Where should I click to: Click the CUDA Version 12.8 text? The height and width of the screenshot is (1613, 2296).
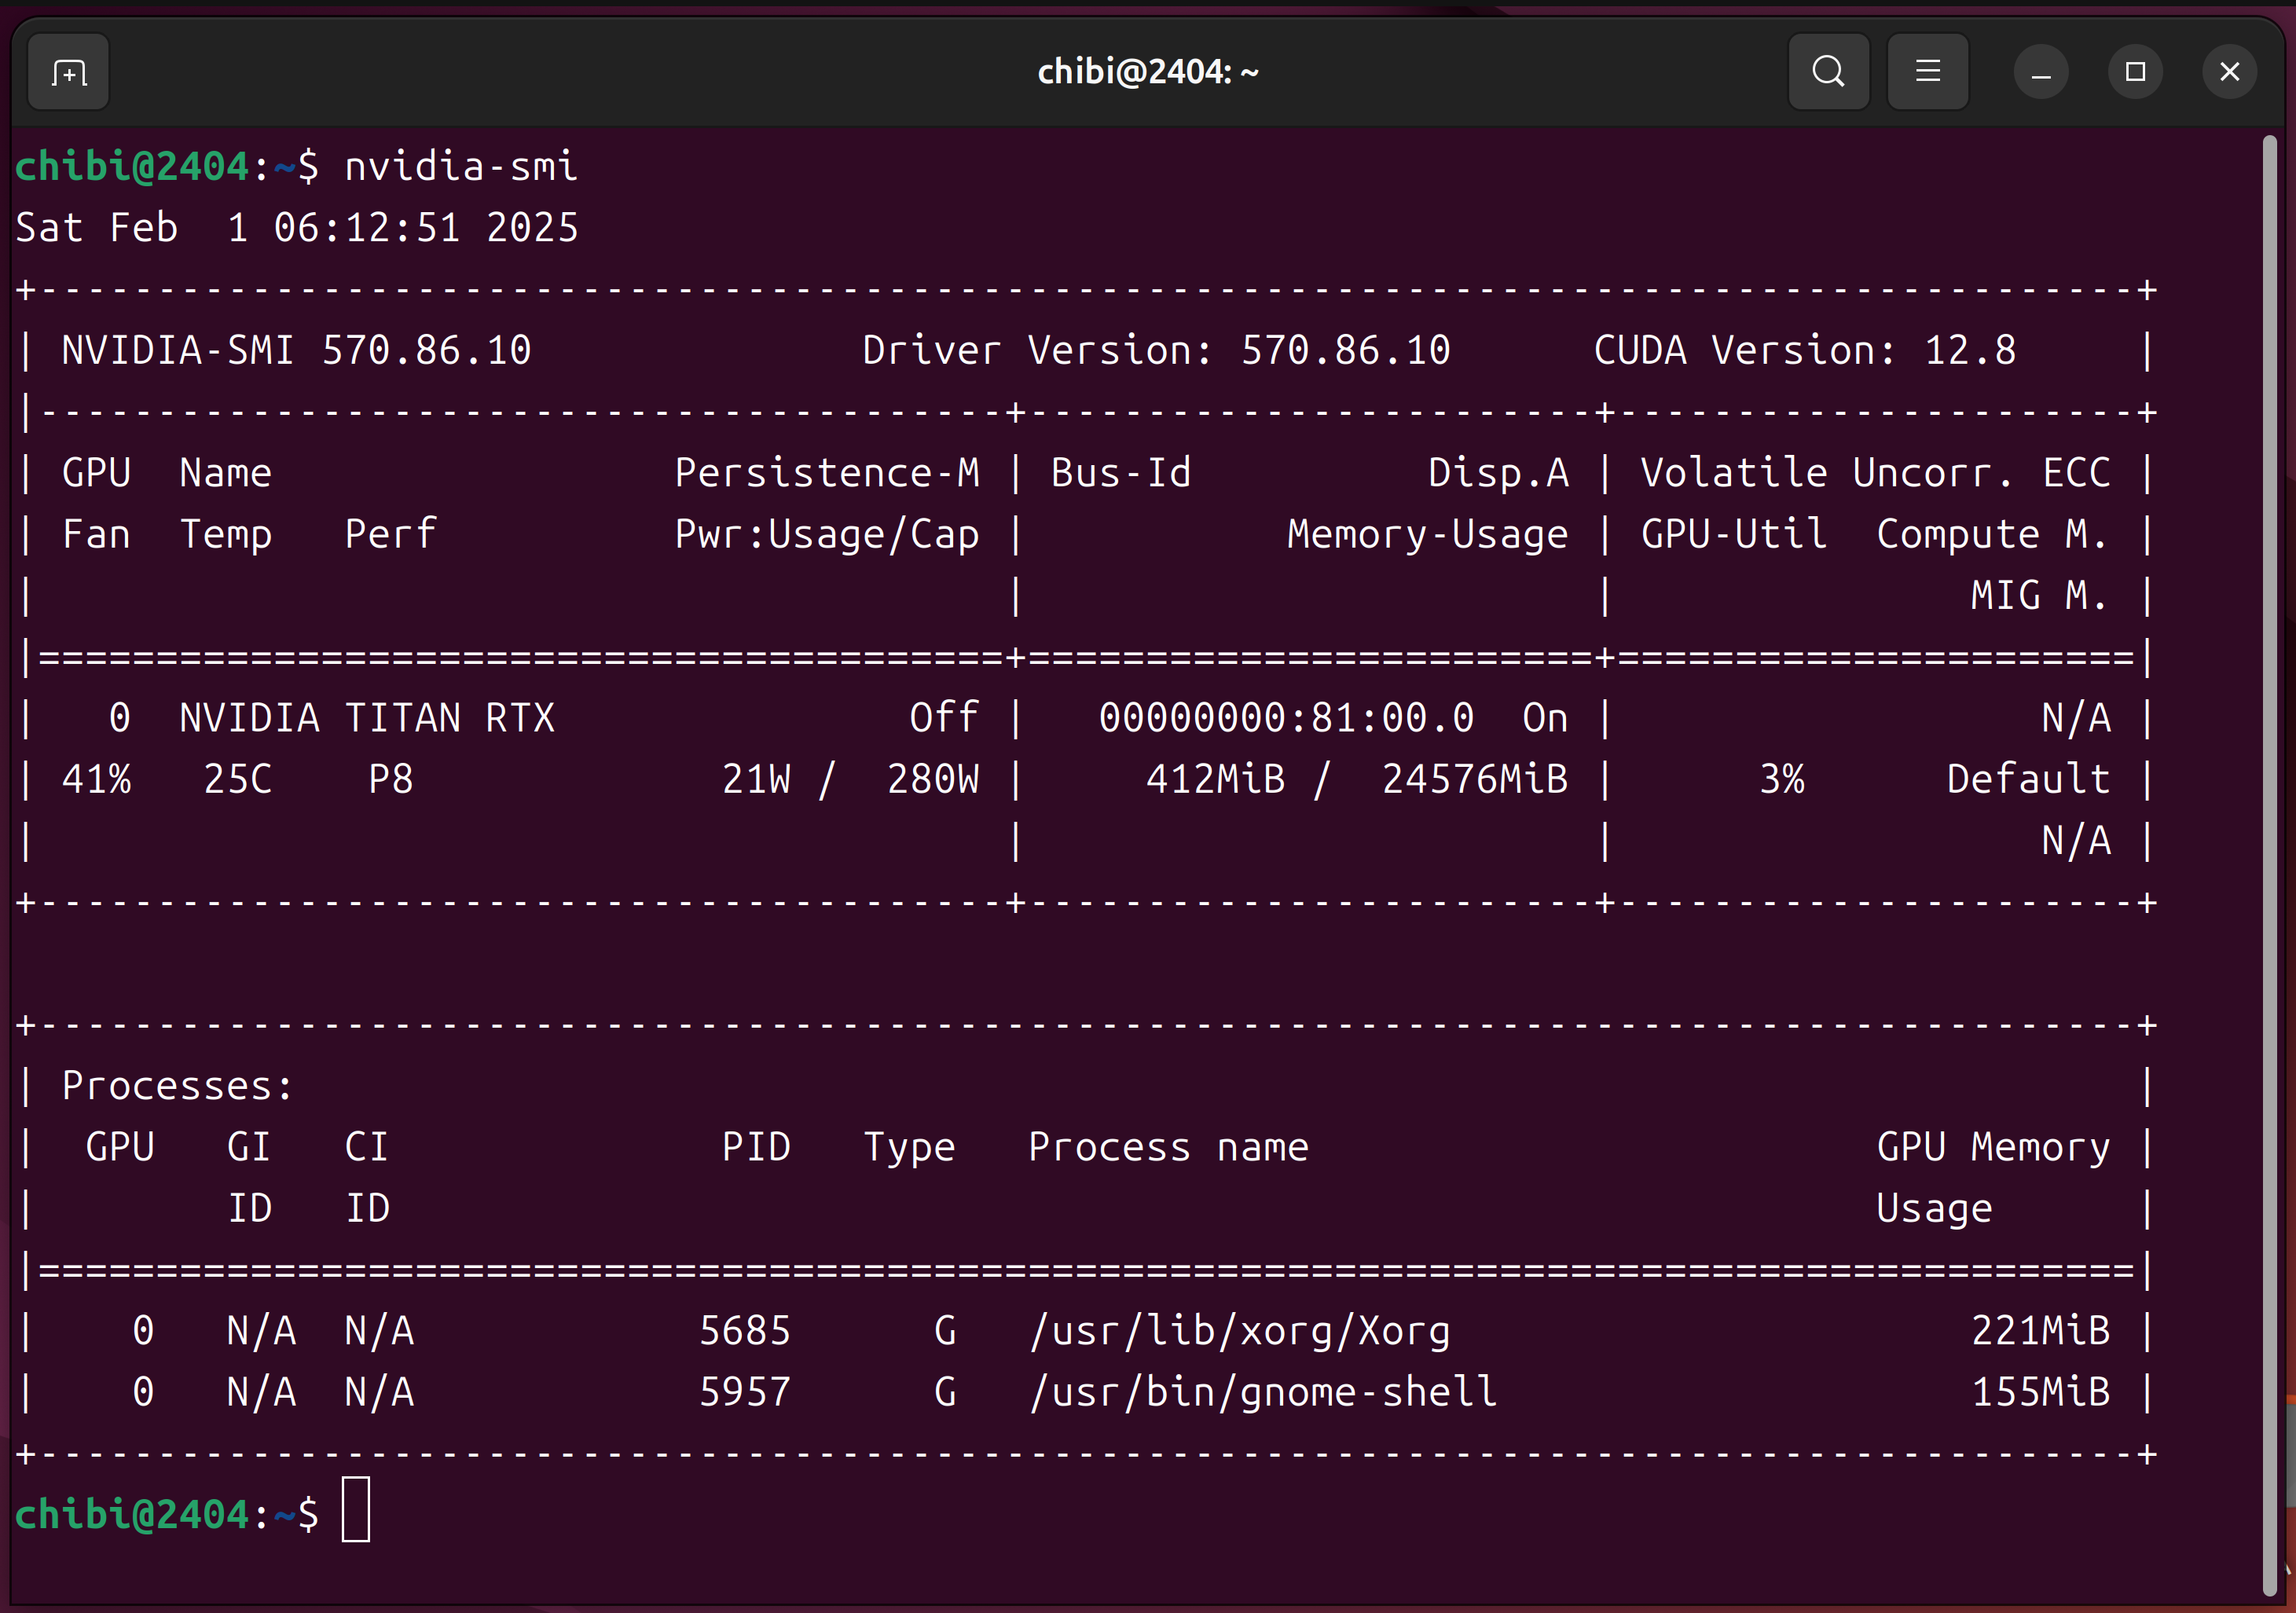click(1804, 351)
